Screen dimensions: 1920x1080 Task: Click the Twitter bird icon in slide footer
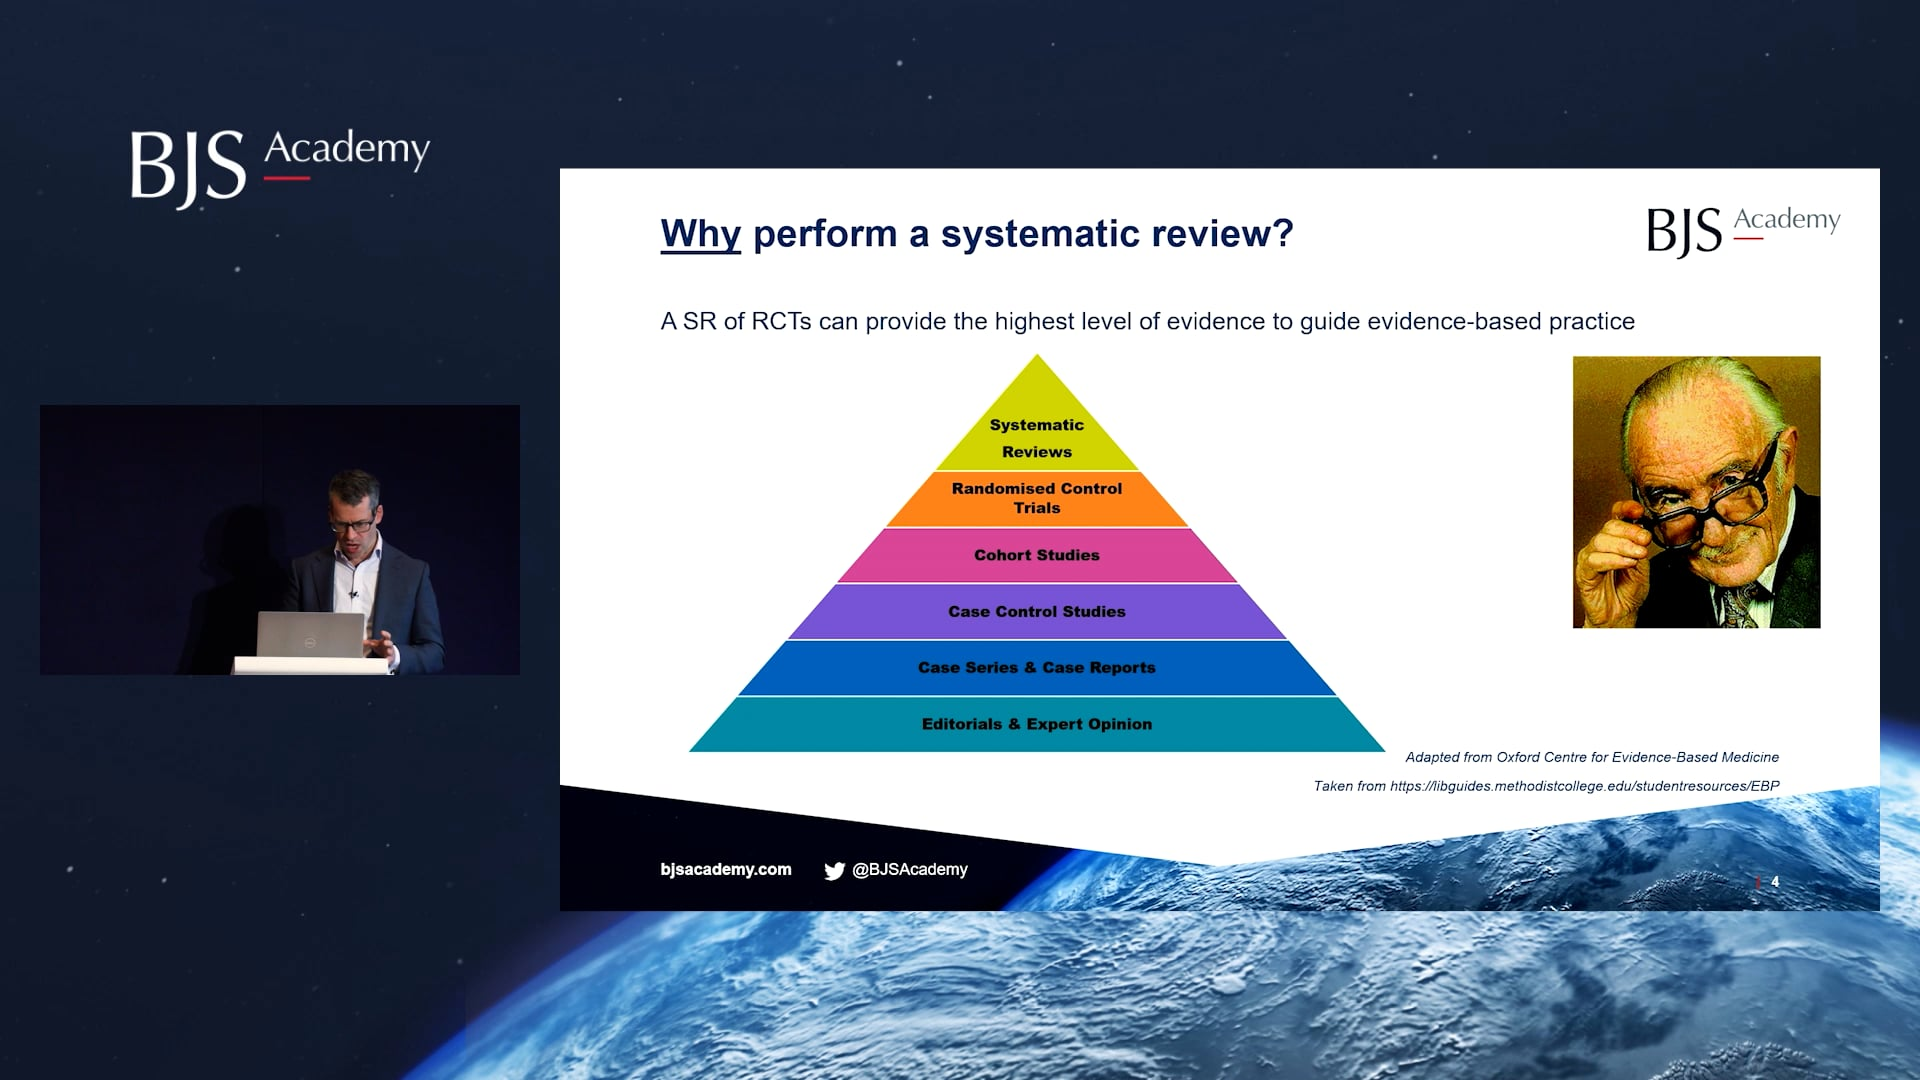click(x=834, y=871)
